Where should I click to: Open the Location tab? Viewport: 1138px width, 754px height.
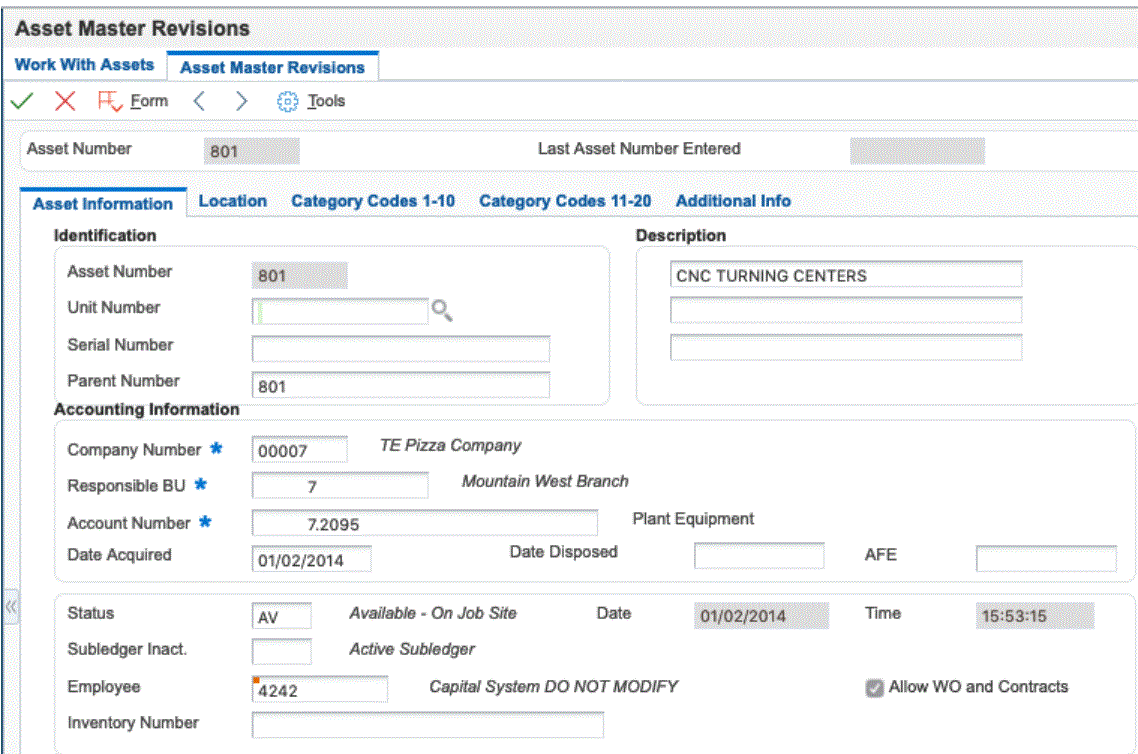pos(233,201)
